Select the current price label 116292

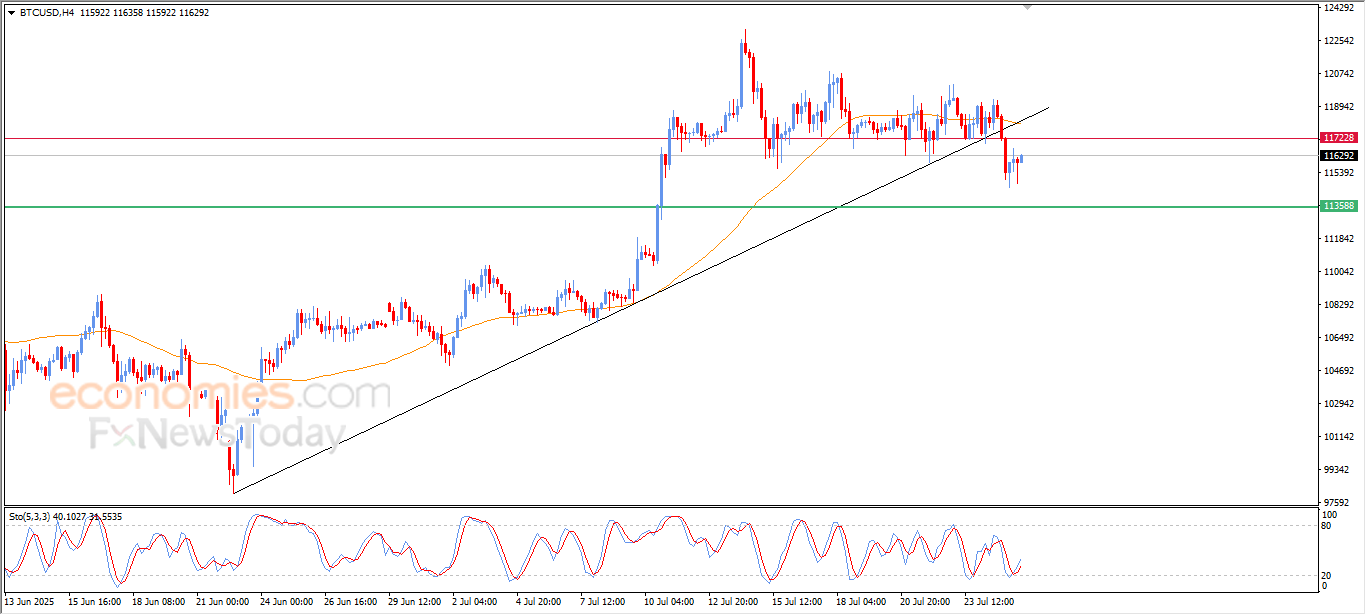[x=1338, y=156]
